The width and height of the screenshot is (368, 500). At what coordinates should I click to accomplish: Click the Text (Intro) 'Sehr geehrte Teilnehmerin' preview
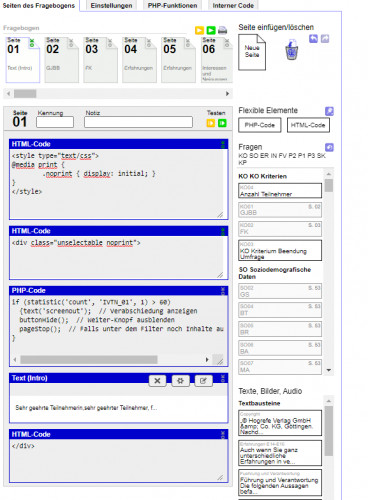click(86, 408)
